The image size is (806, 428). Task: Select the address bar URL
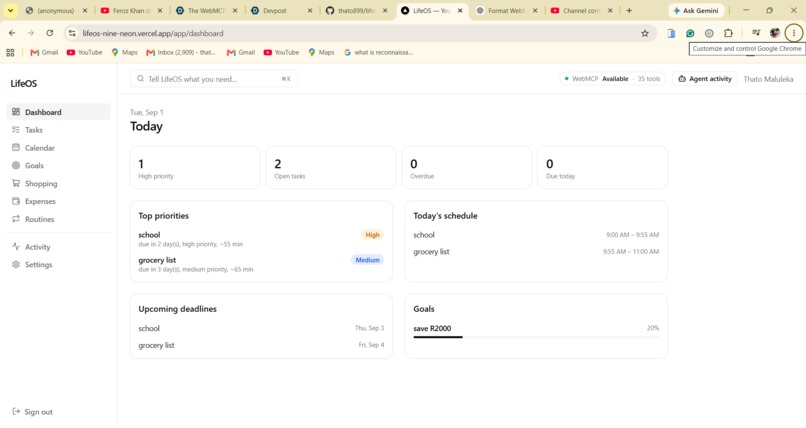153,33
